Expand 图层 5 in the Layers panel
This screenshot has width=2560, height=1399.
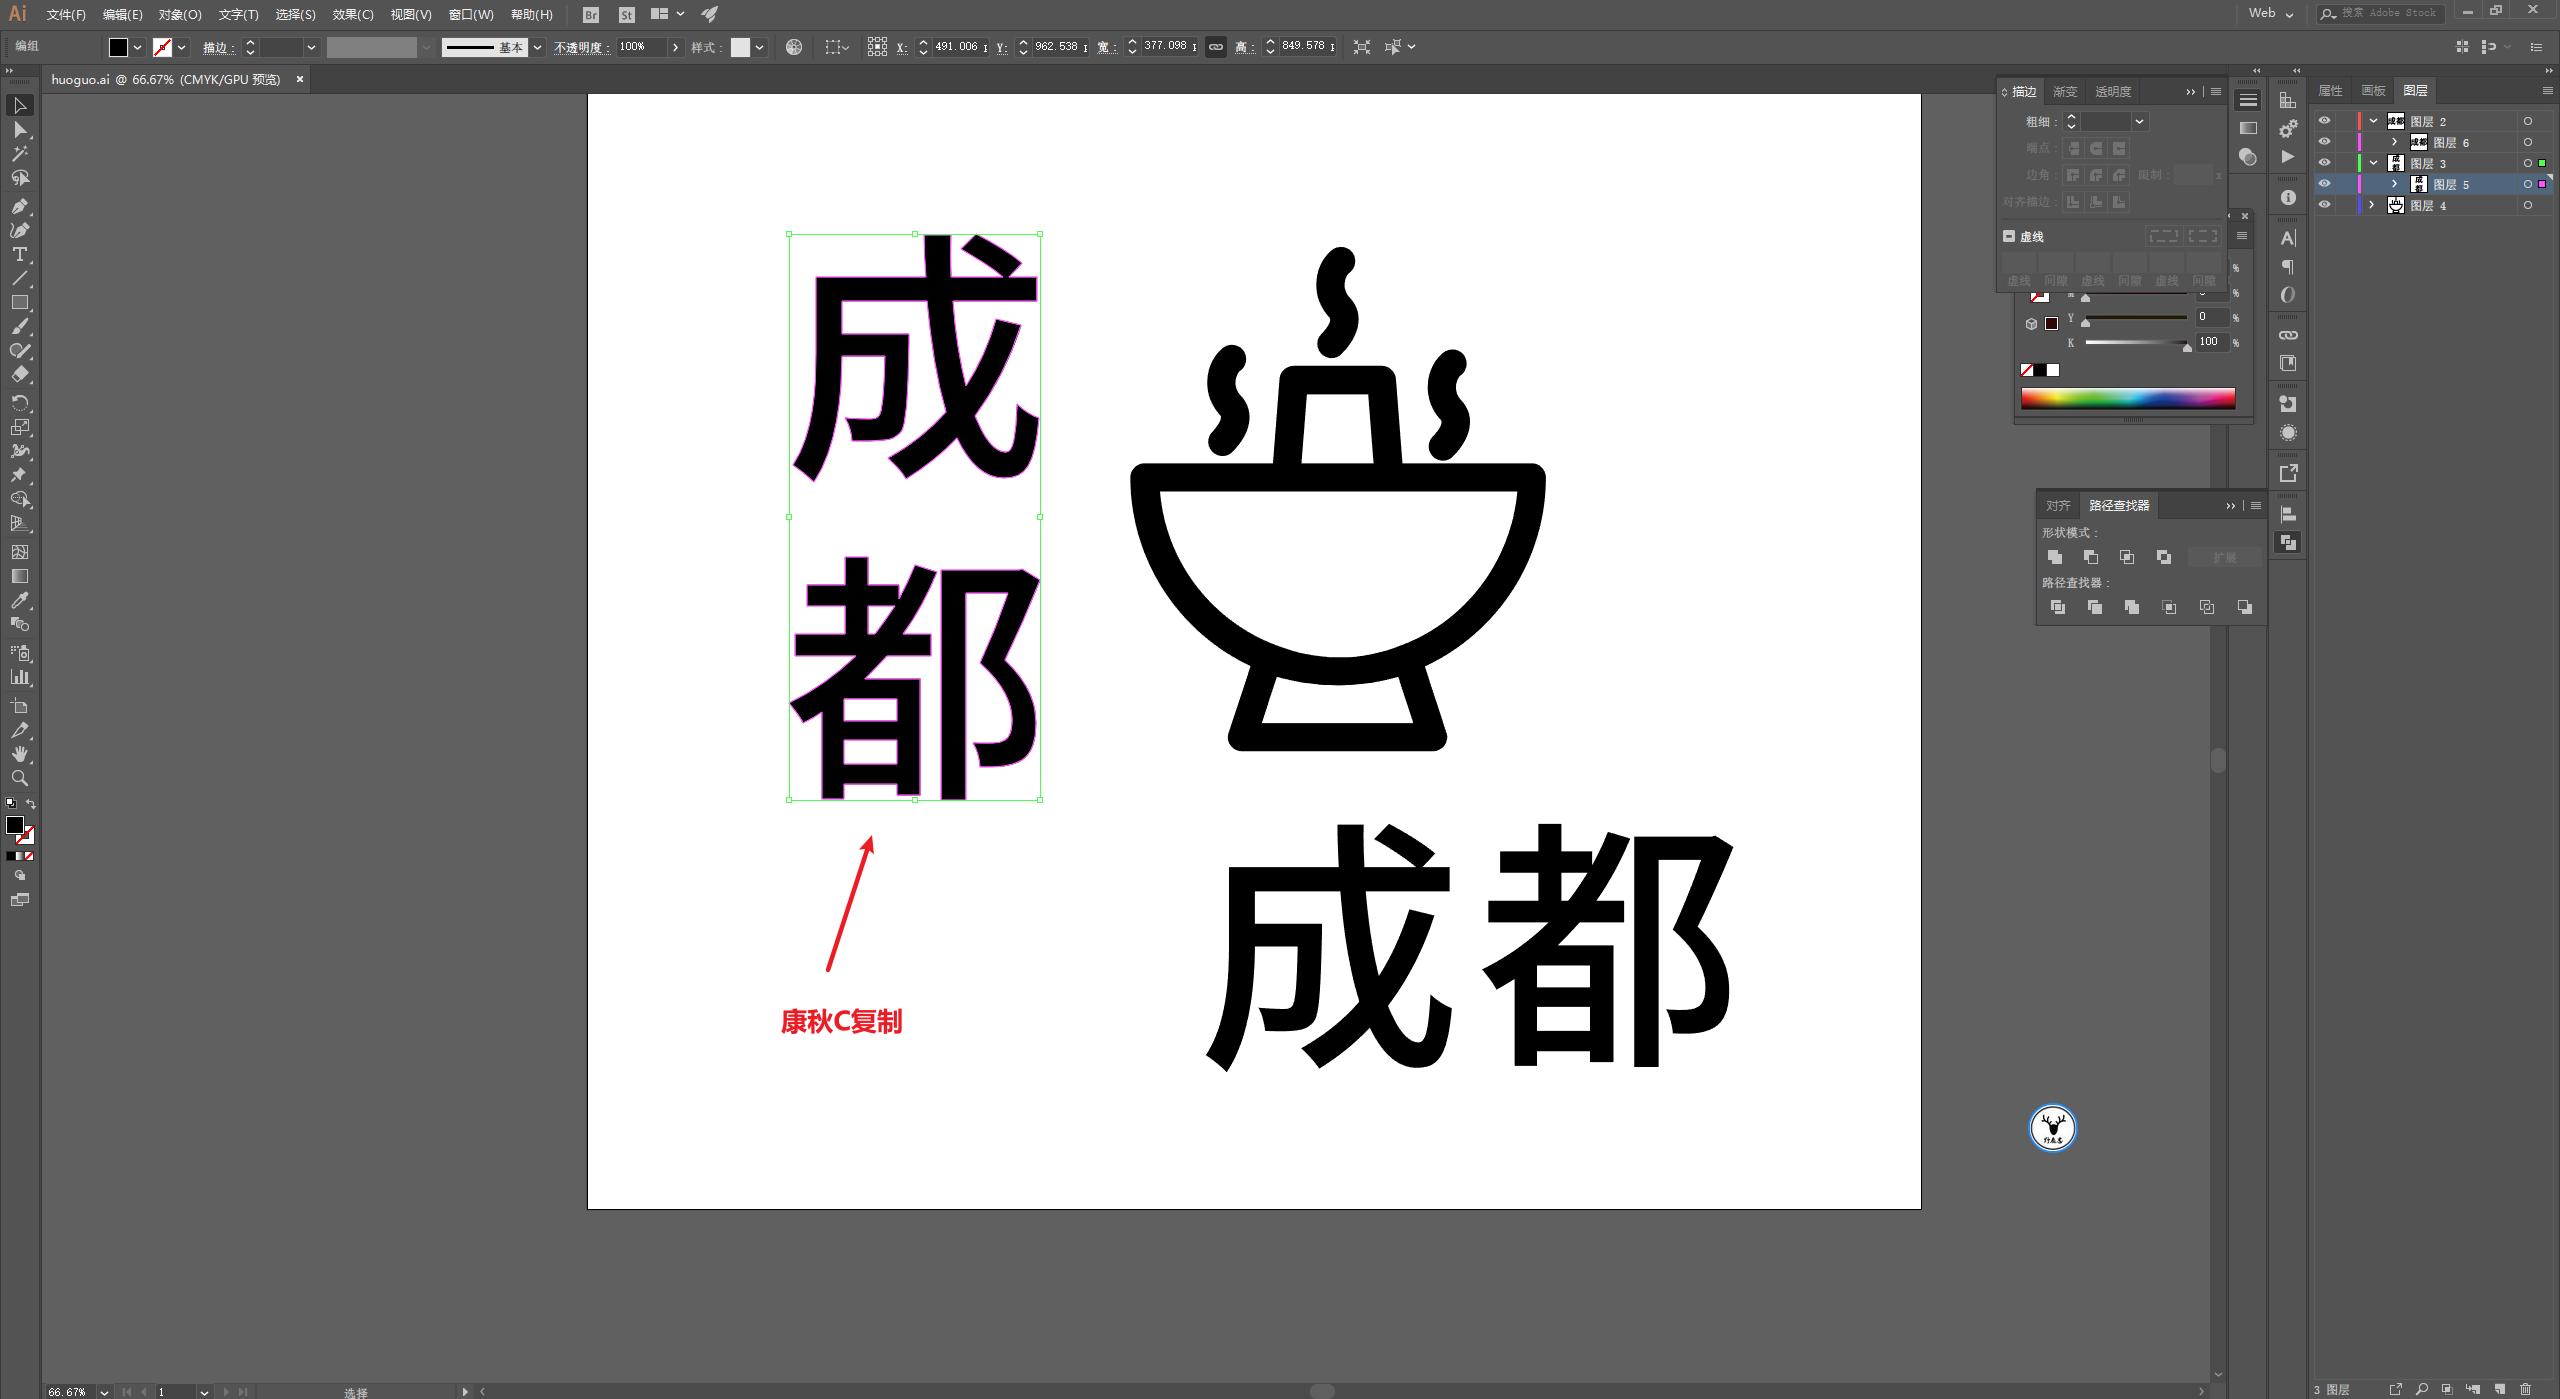[x=2394, y=184]
